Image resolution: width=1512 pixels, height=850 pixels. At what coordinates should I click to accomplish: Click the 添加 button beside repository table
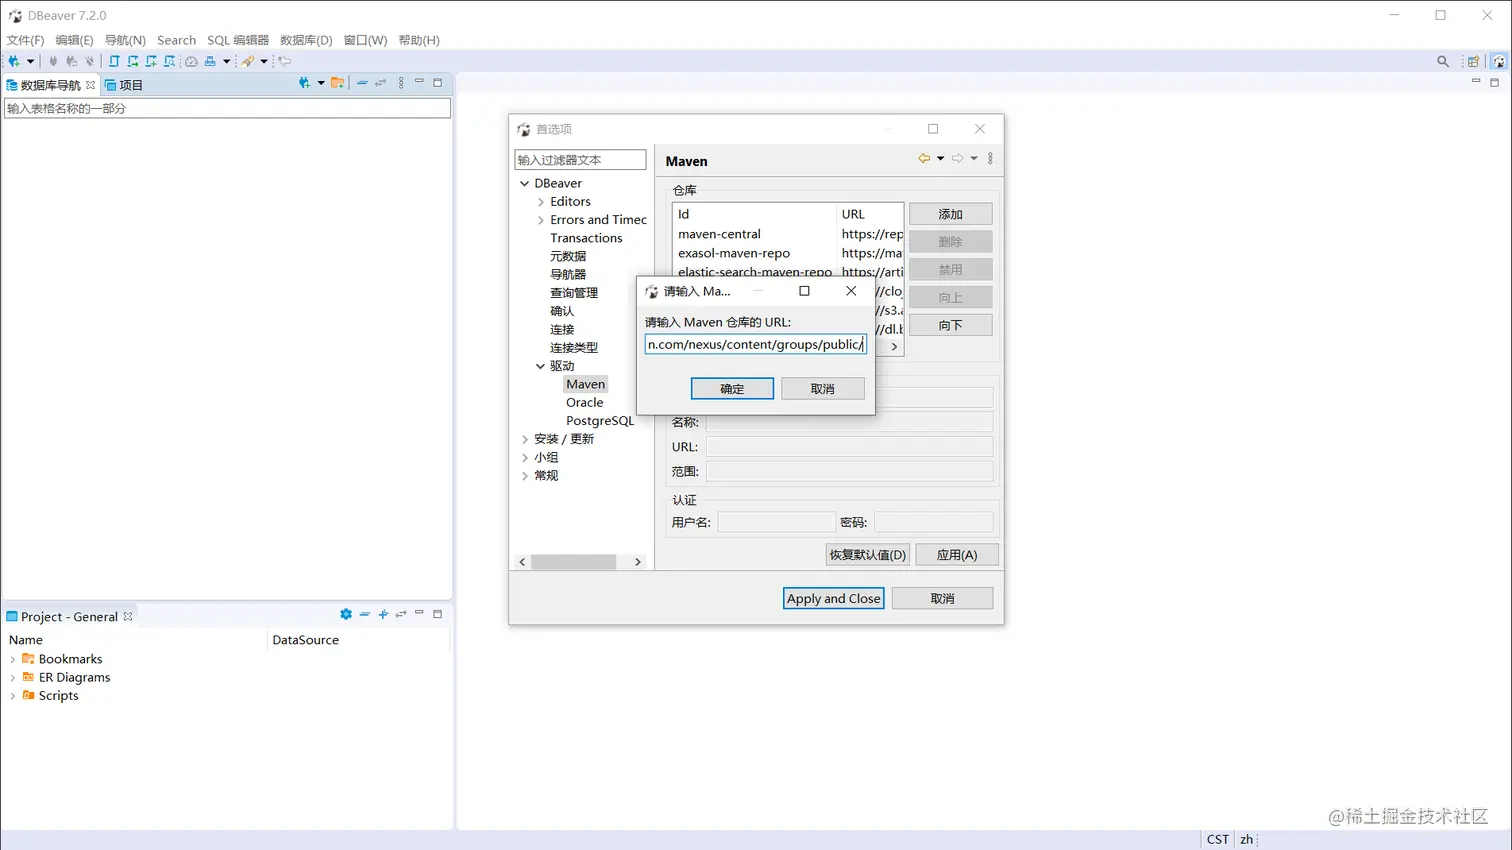(x=950, y=214)
